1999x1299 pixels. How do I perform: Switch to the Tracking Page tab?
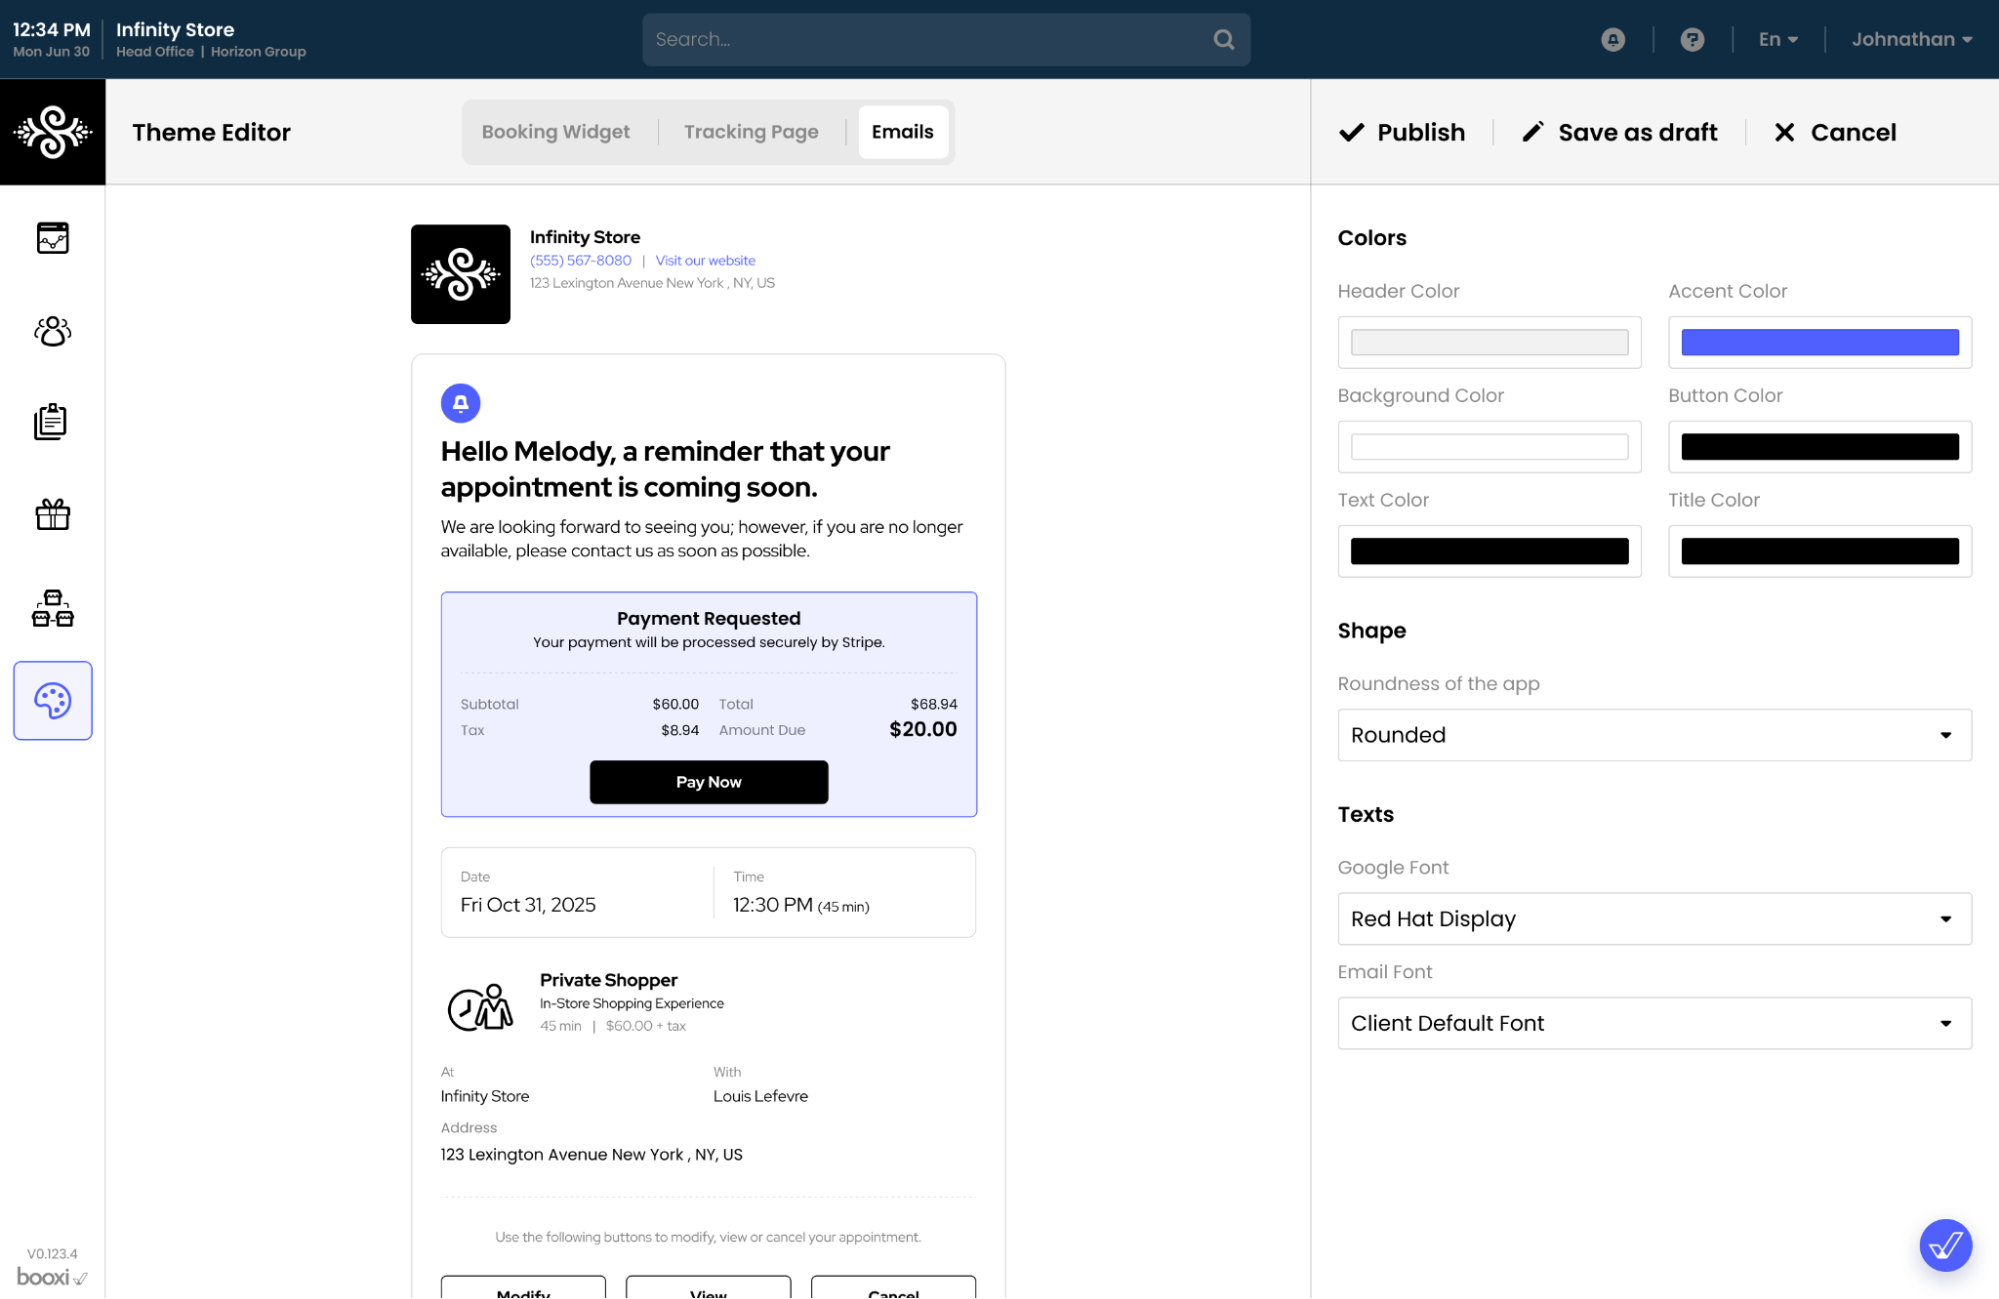click(x=750, y=132)
